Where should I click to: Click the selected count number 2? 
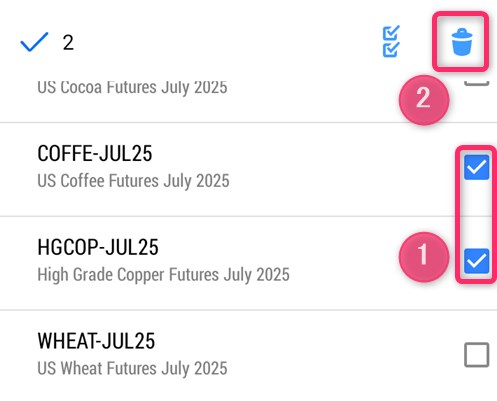point(68,43)
